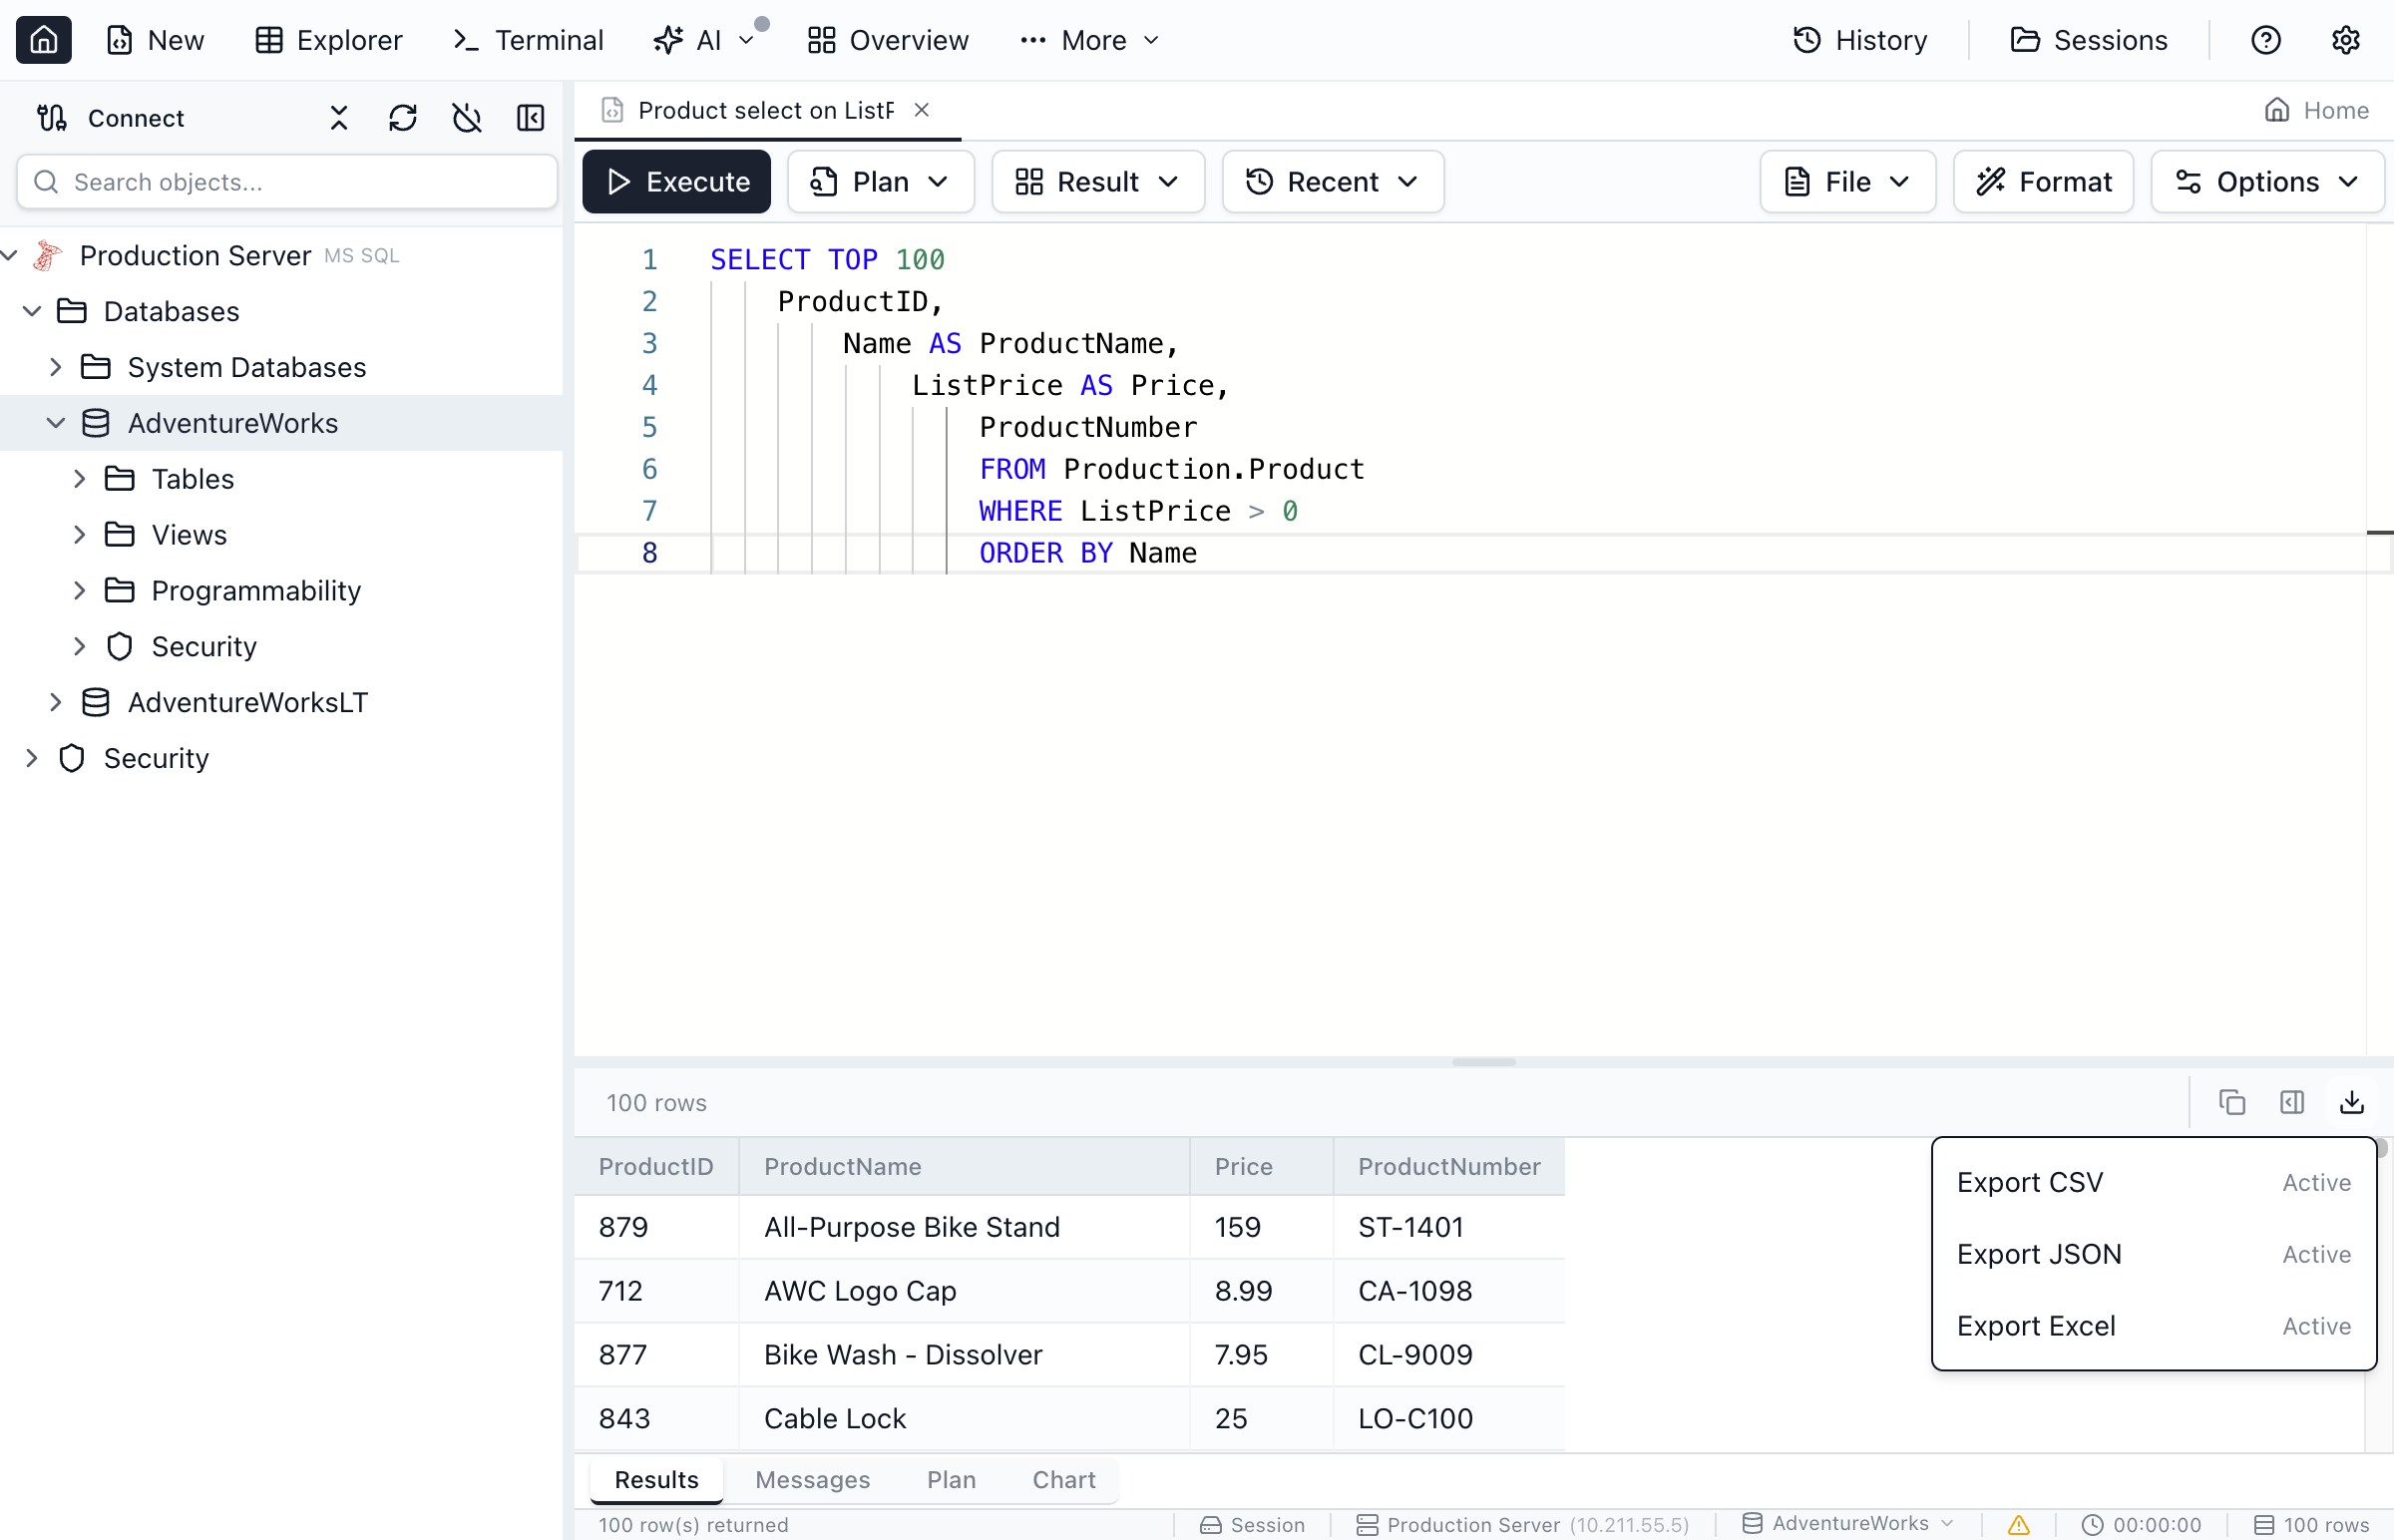This screenshot has width=2394, height=1540.
Task: Open application settings via the gear icon
Action: (x=2346, y=40)
